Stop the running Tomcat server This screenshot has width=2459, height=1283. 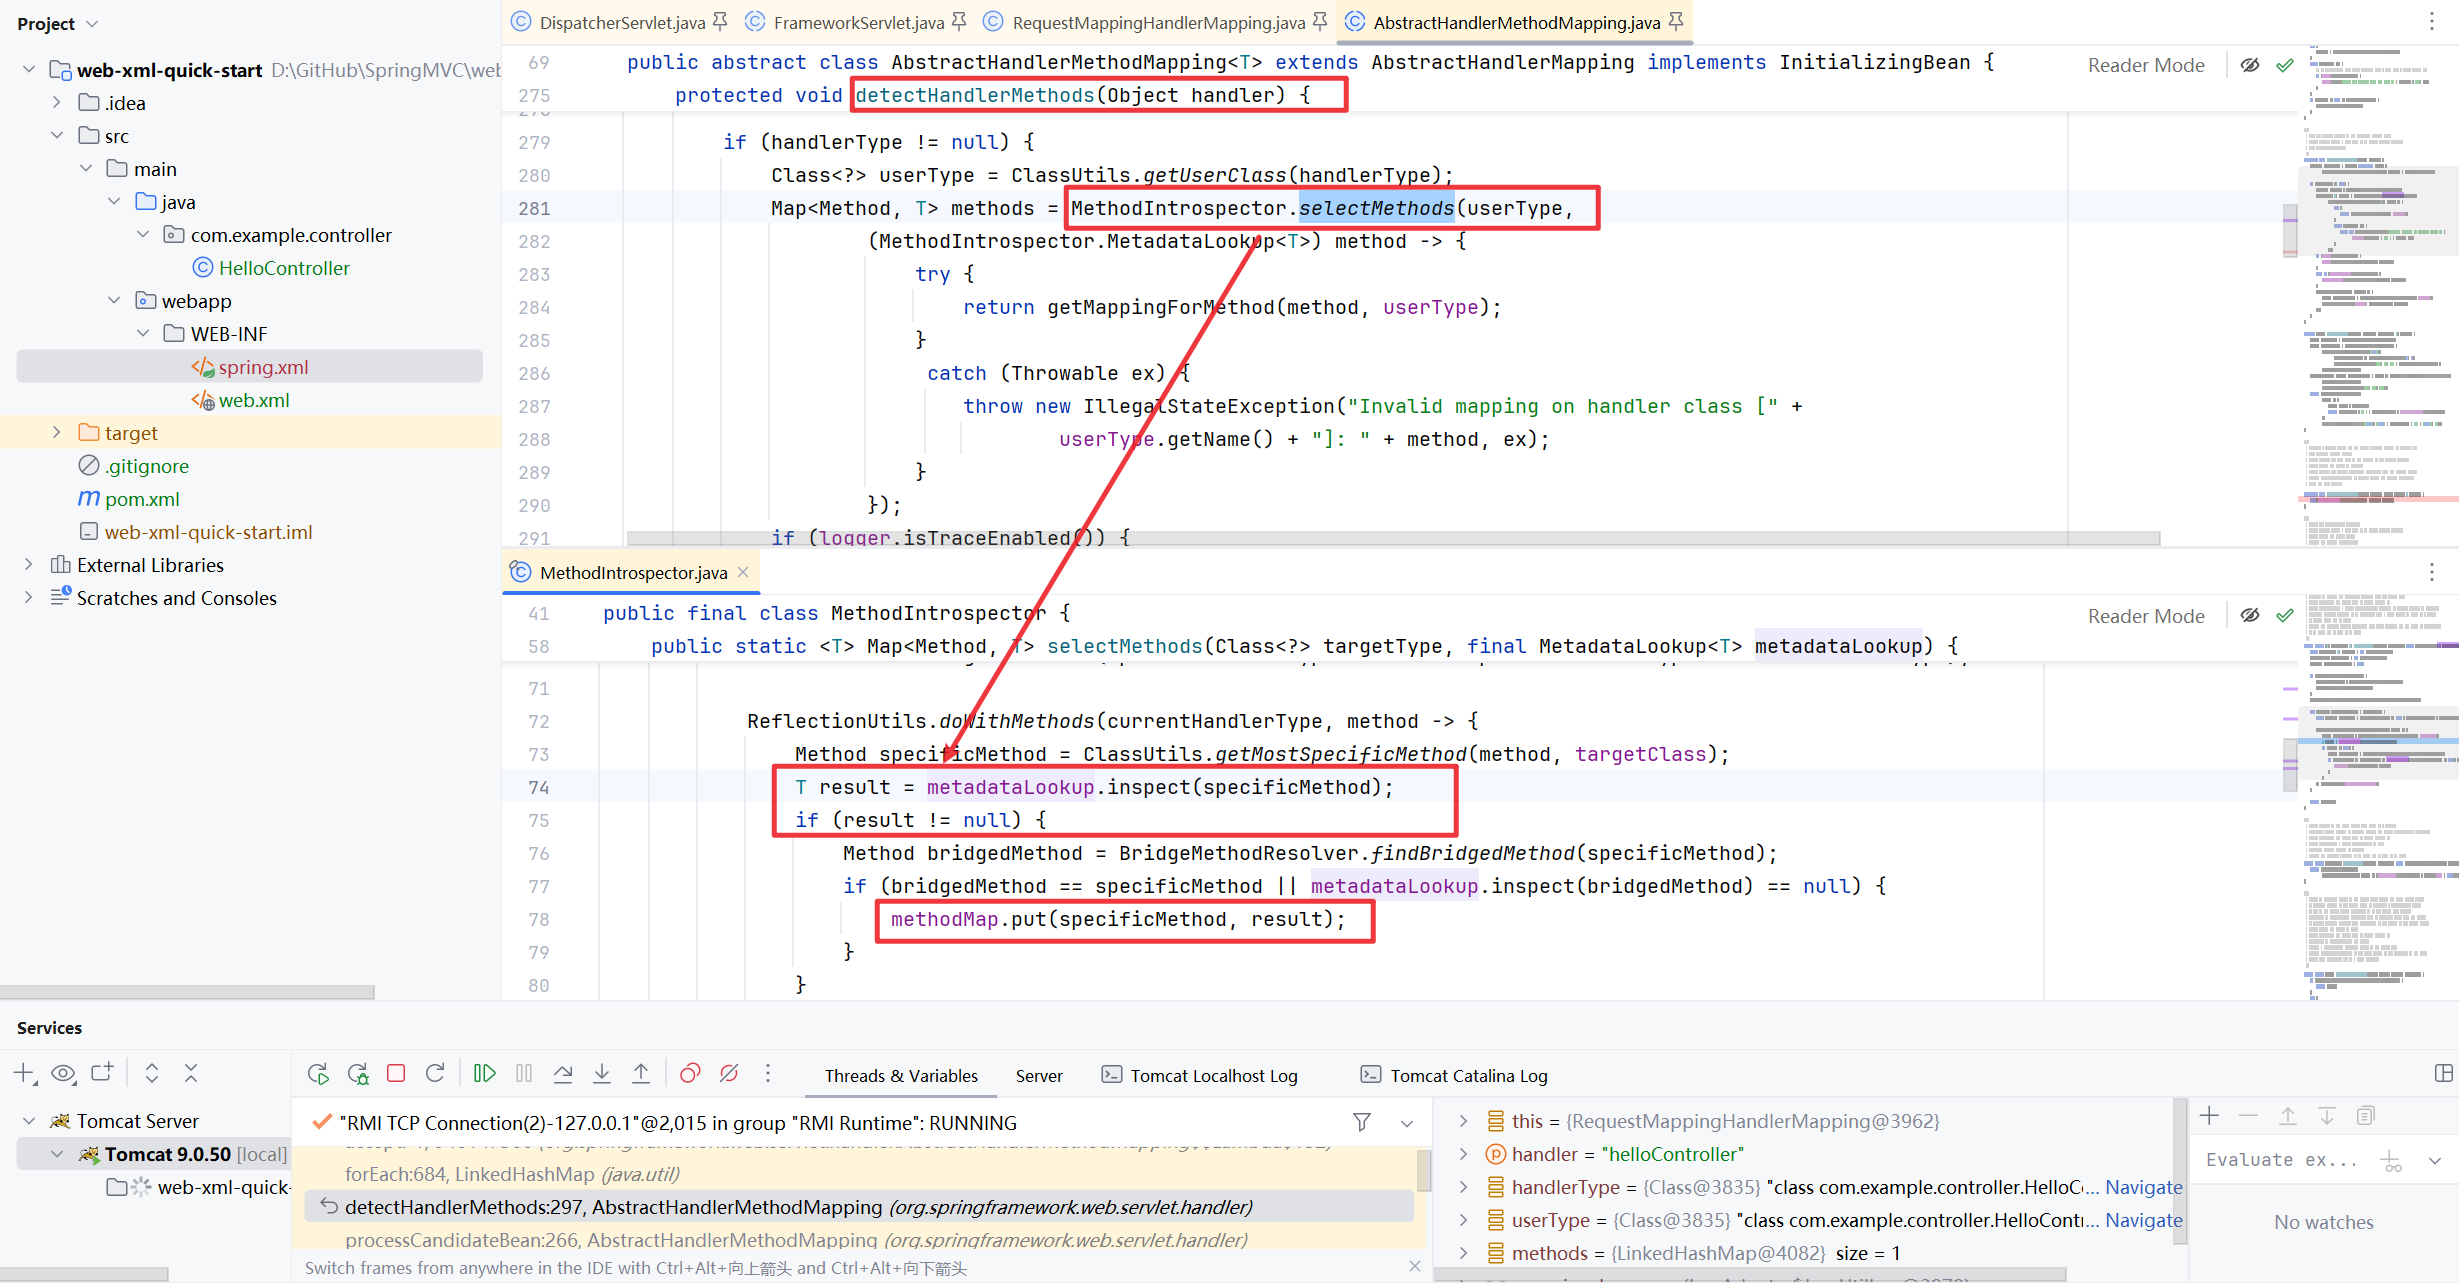point(396,1073)
